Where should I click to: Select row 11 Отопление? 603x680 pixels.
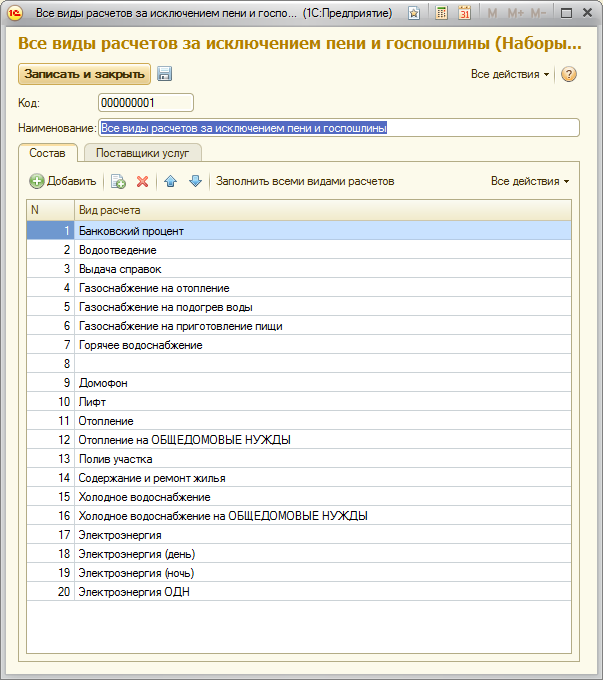(299, 421)
